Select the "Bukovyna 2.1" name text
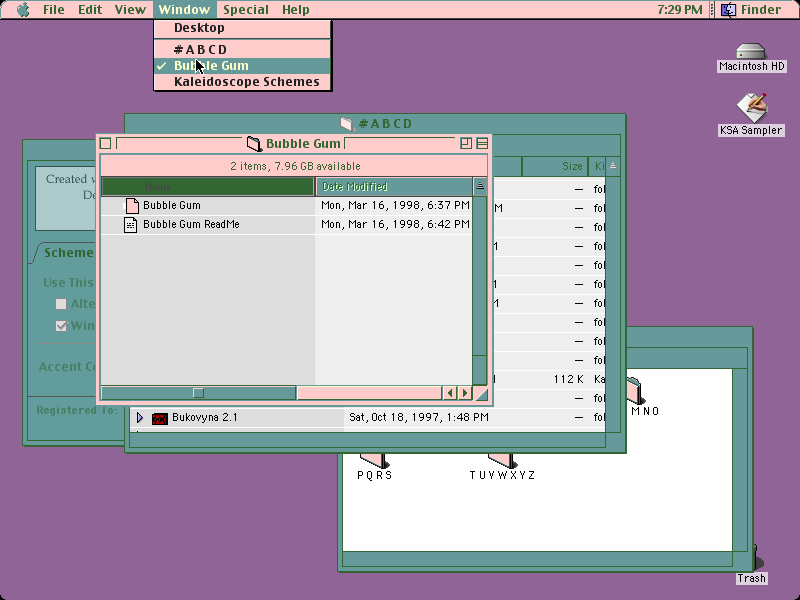Viewport: 800px width, 600px height. coord(205,418)
